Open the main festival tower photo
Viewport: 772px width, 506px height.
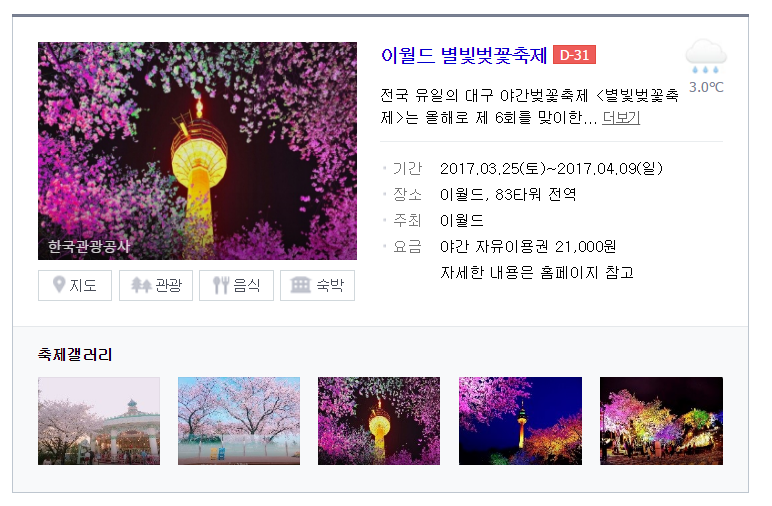coord(197,151)
